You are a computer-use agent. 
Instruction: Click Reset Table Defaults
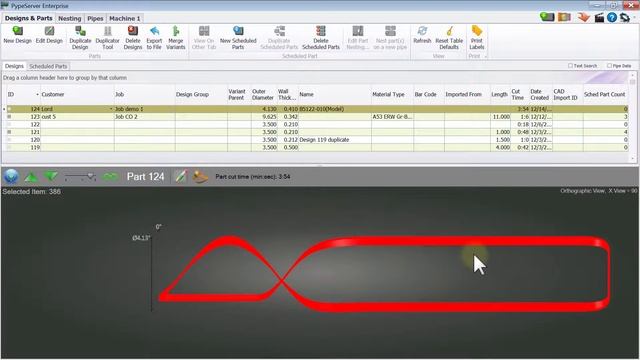click(449, 38)
